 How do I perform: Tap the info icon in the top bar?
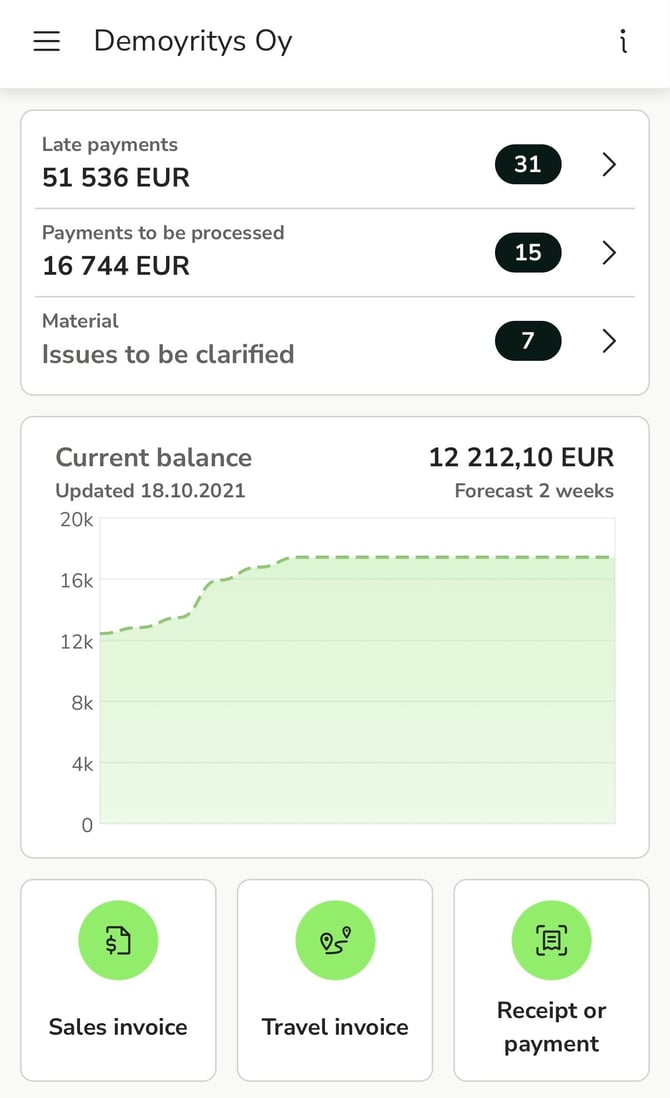pos(622,41)
